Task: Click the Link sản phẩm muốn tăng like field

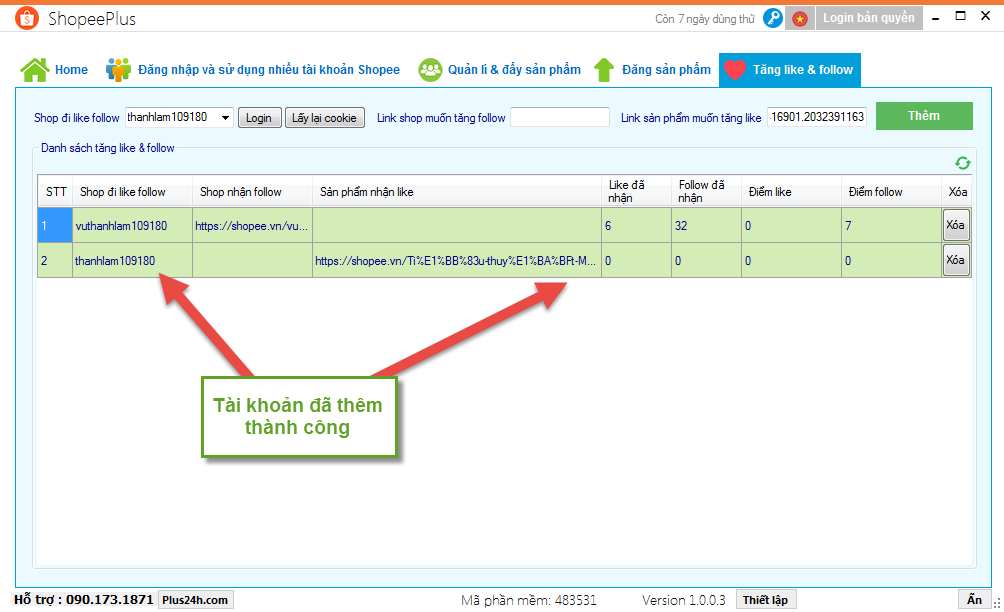Action: click(x=817, y=117)
